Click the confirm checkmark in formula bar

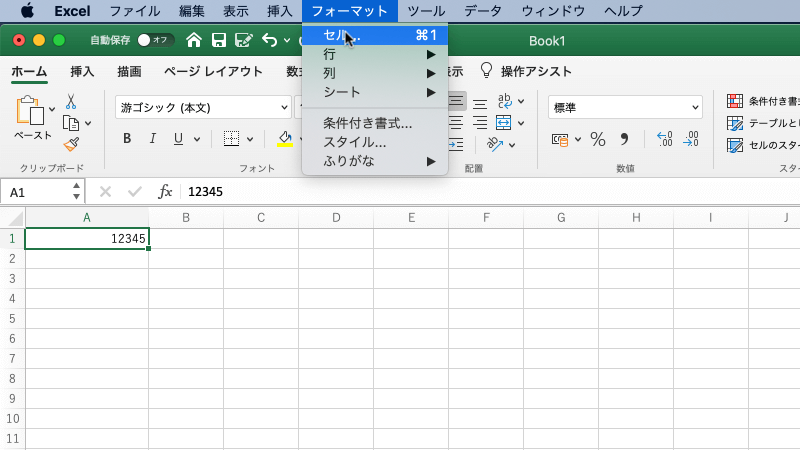tap(135, 192)
